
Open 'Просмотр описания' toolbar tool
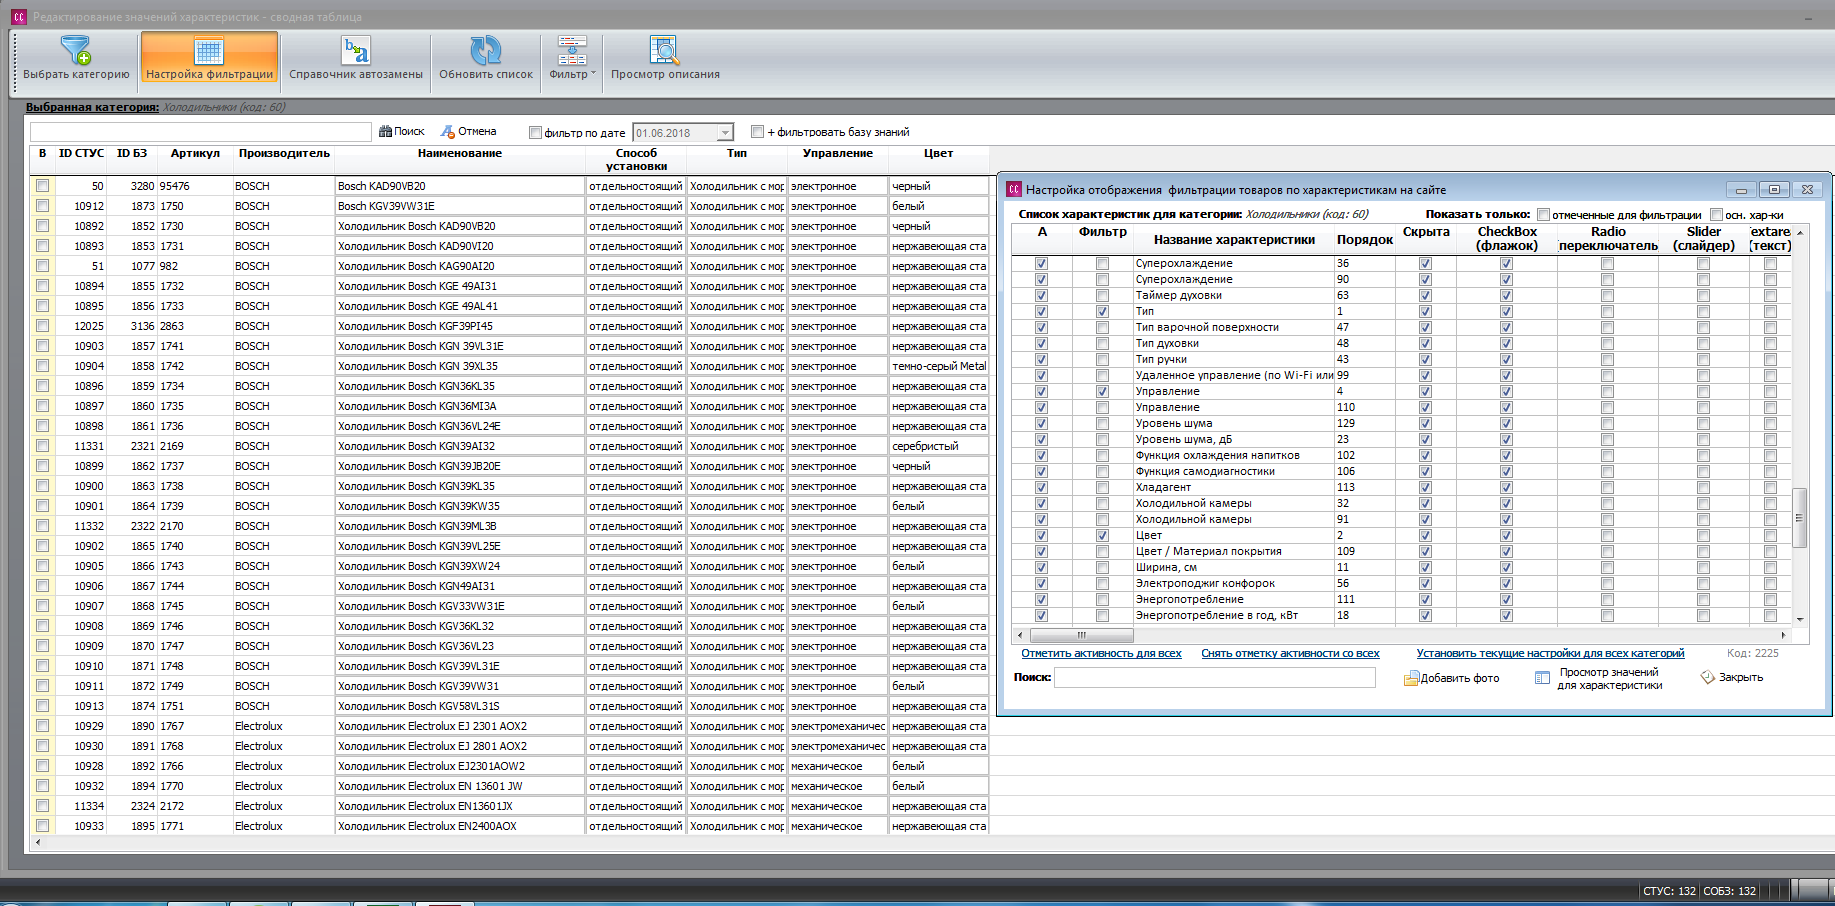pyautogui.click(x=665, y=59)
